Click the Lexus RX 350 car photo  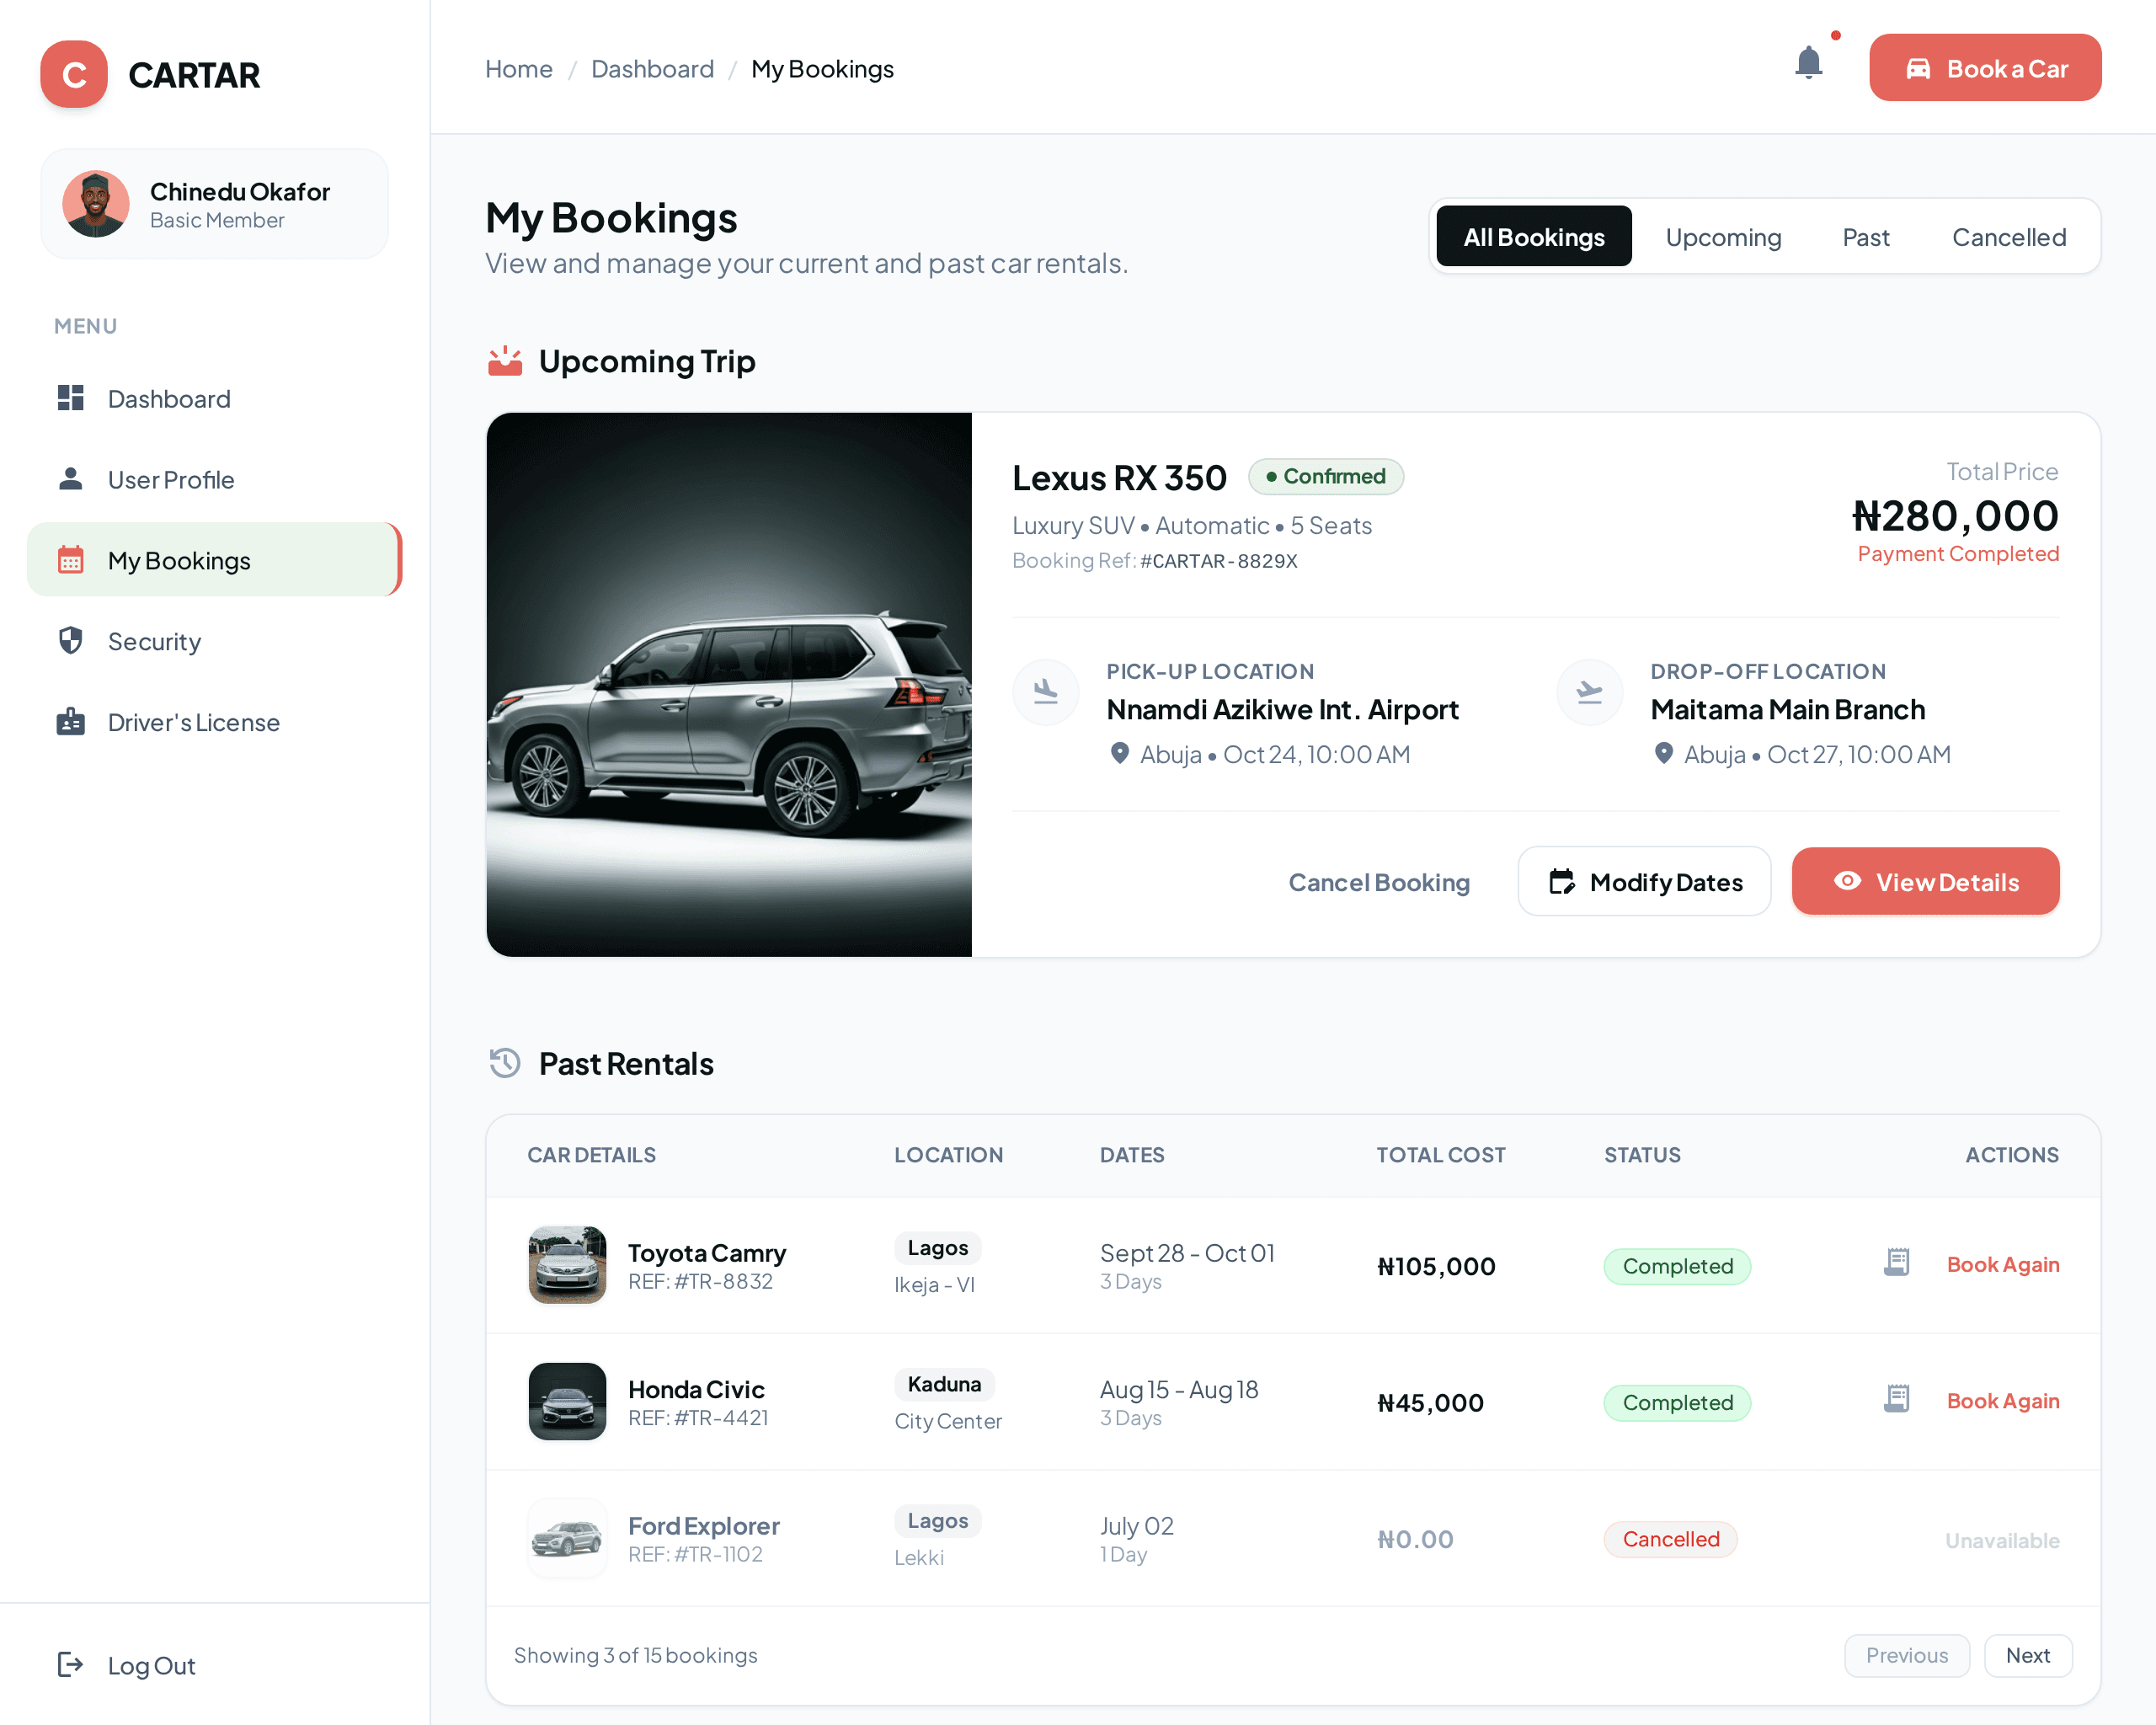pos(729,685)
